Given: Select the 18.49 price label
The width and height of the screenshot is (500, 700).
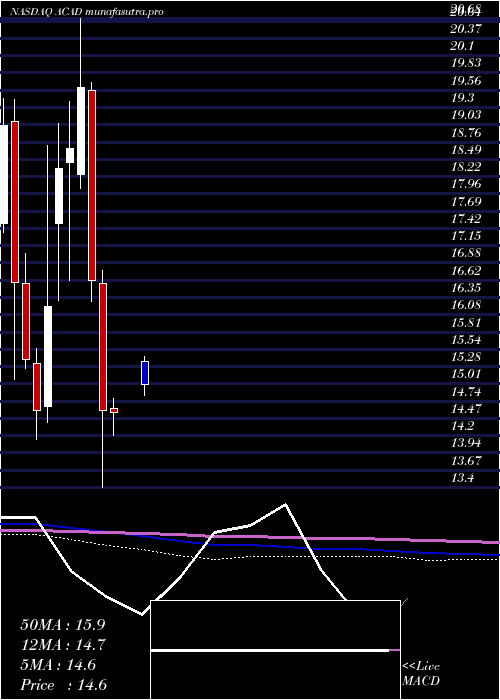Looking at the screenshot, I should (x=467, y=150).
